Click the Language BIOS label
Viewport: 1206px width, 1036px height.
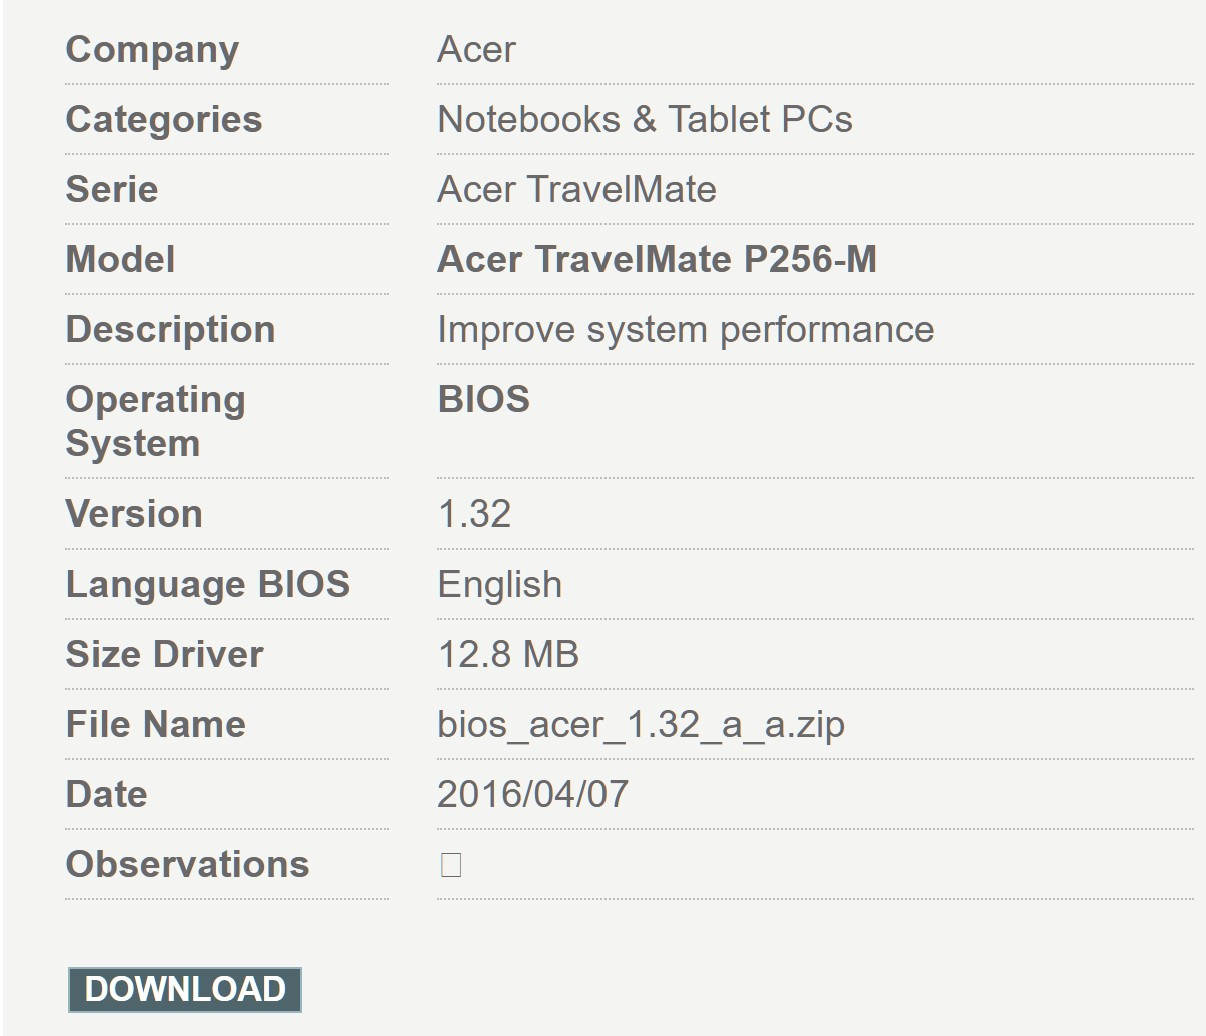coord(208,584)
